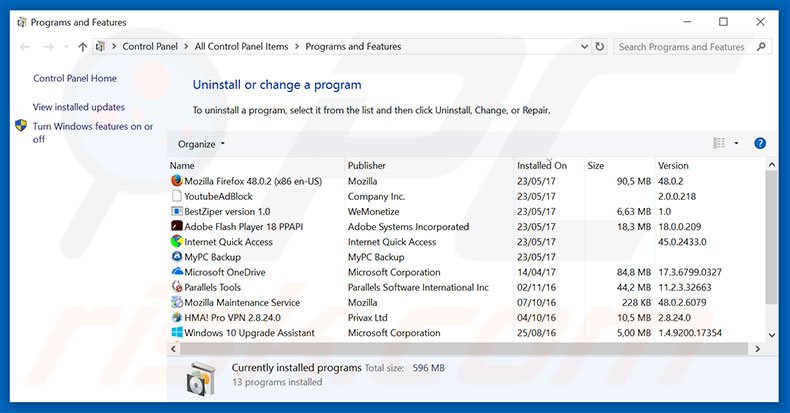Open Control Panel Home link
Viewport: 790px width, 413px height.
pyautogui.click(x=75, y=78)
